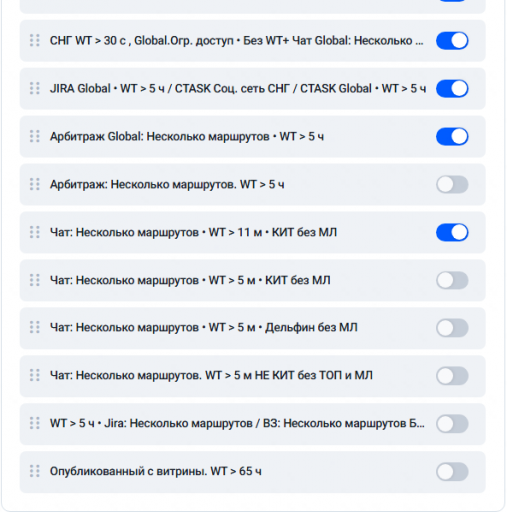Click drag handle of WT > 5 м КИТ row
This screenshot has height=512, width=507.
pos(35,280)
